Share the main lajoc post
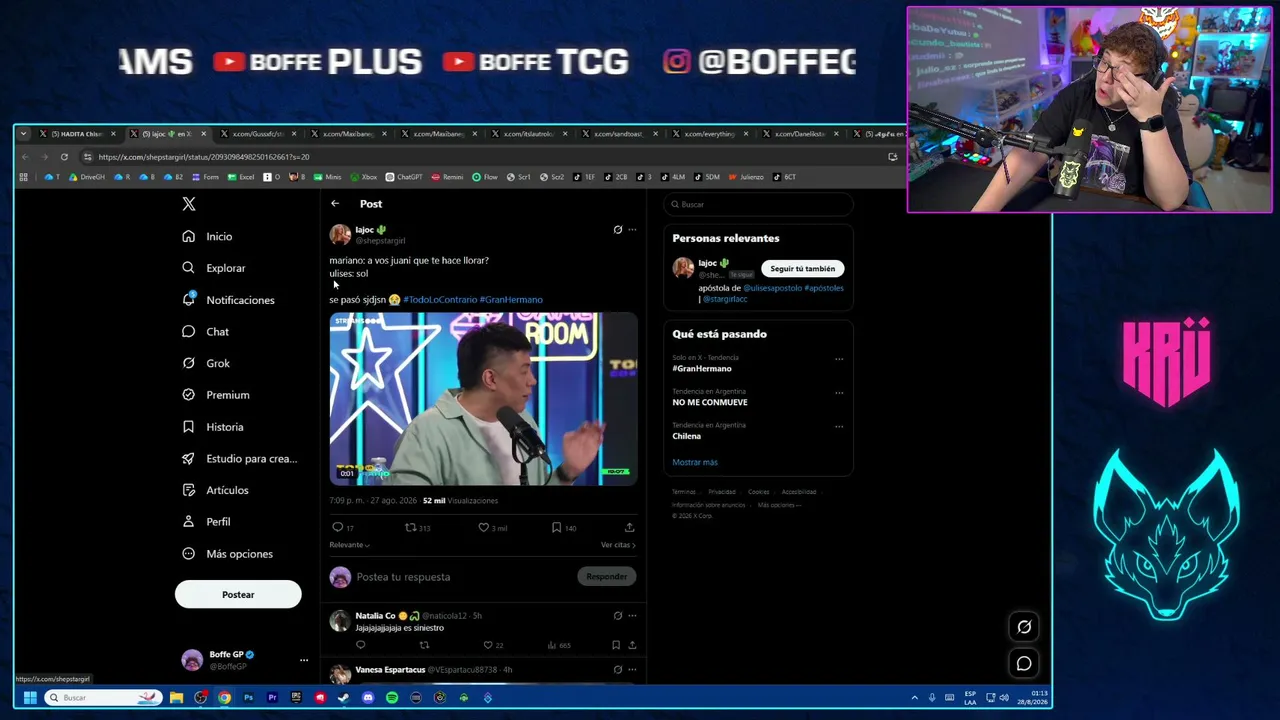Screen dimensions: 1280x720 click(x=629, y=527)
